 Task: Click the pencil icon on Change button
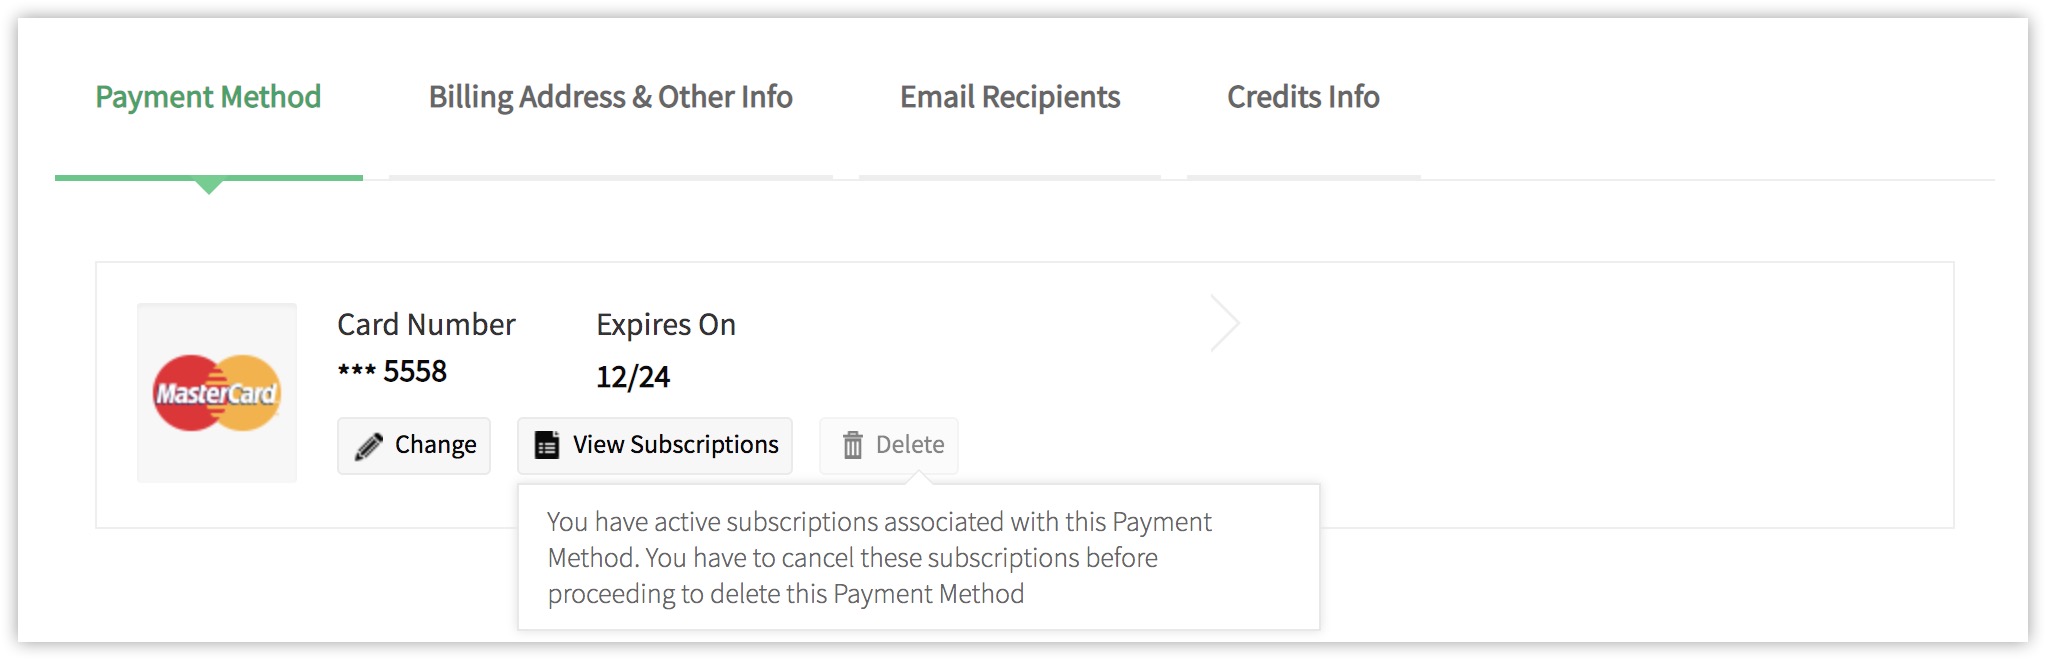click(x=369, y=446)
